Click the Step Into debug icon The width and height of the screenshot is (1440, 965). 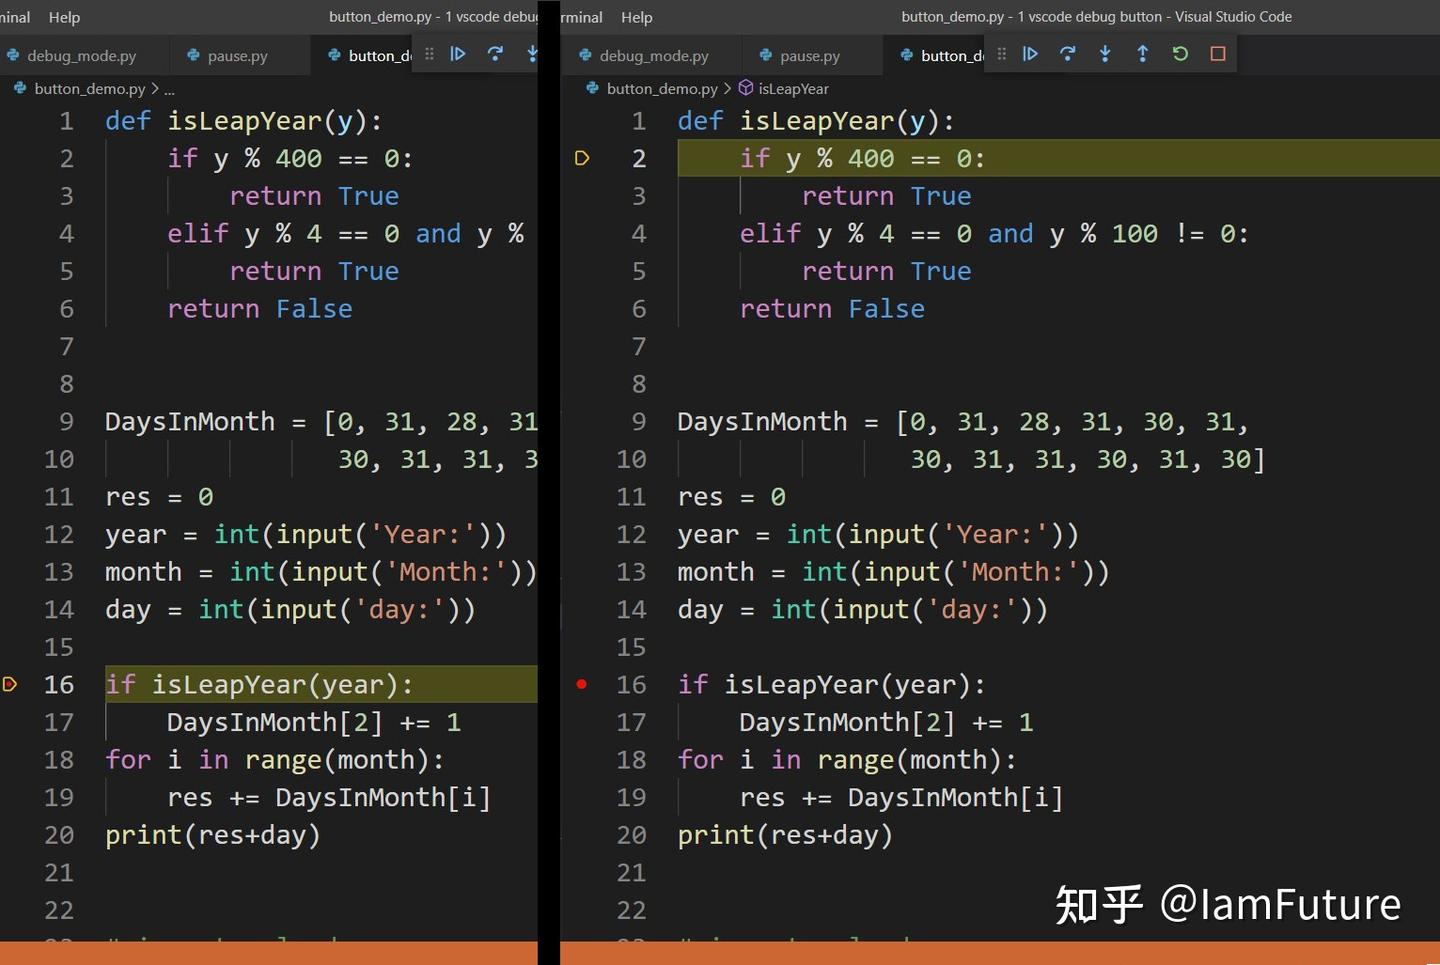tap(1104, 55)
